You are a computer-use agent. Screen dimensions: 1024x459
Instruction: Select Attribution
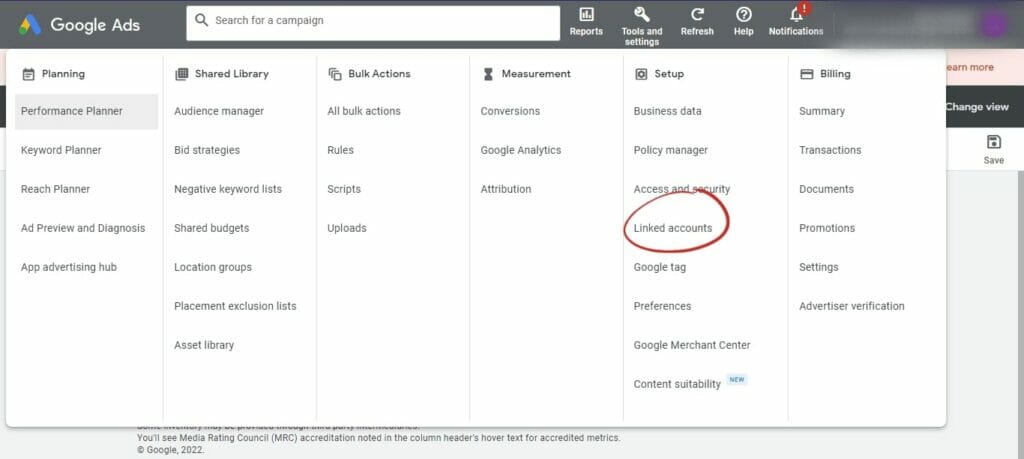point(505,189)
